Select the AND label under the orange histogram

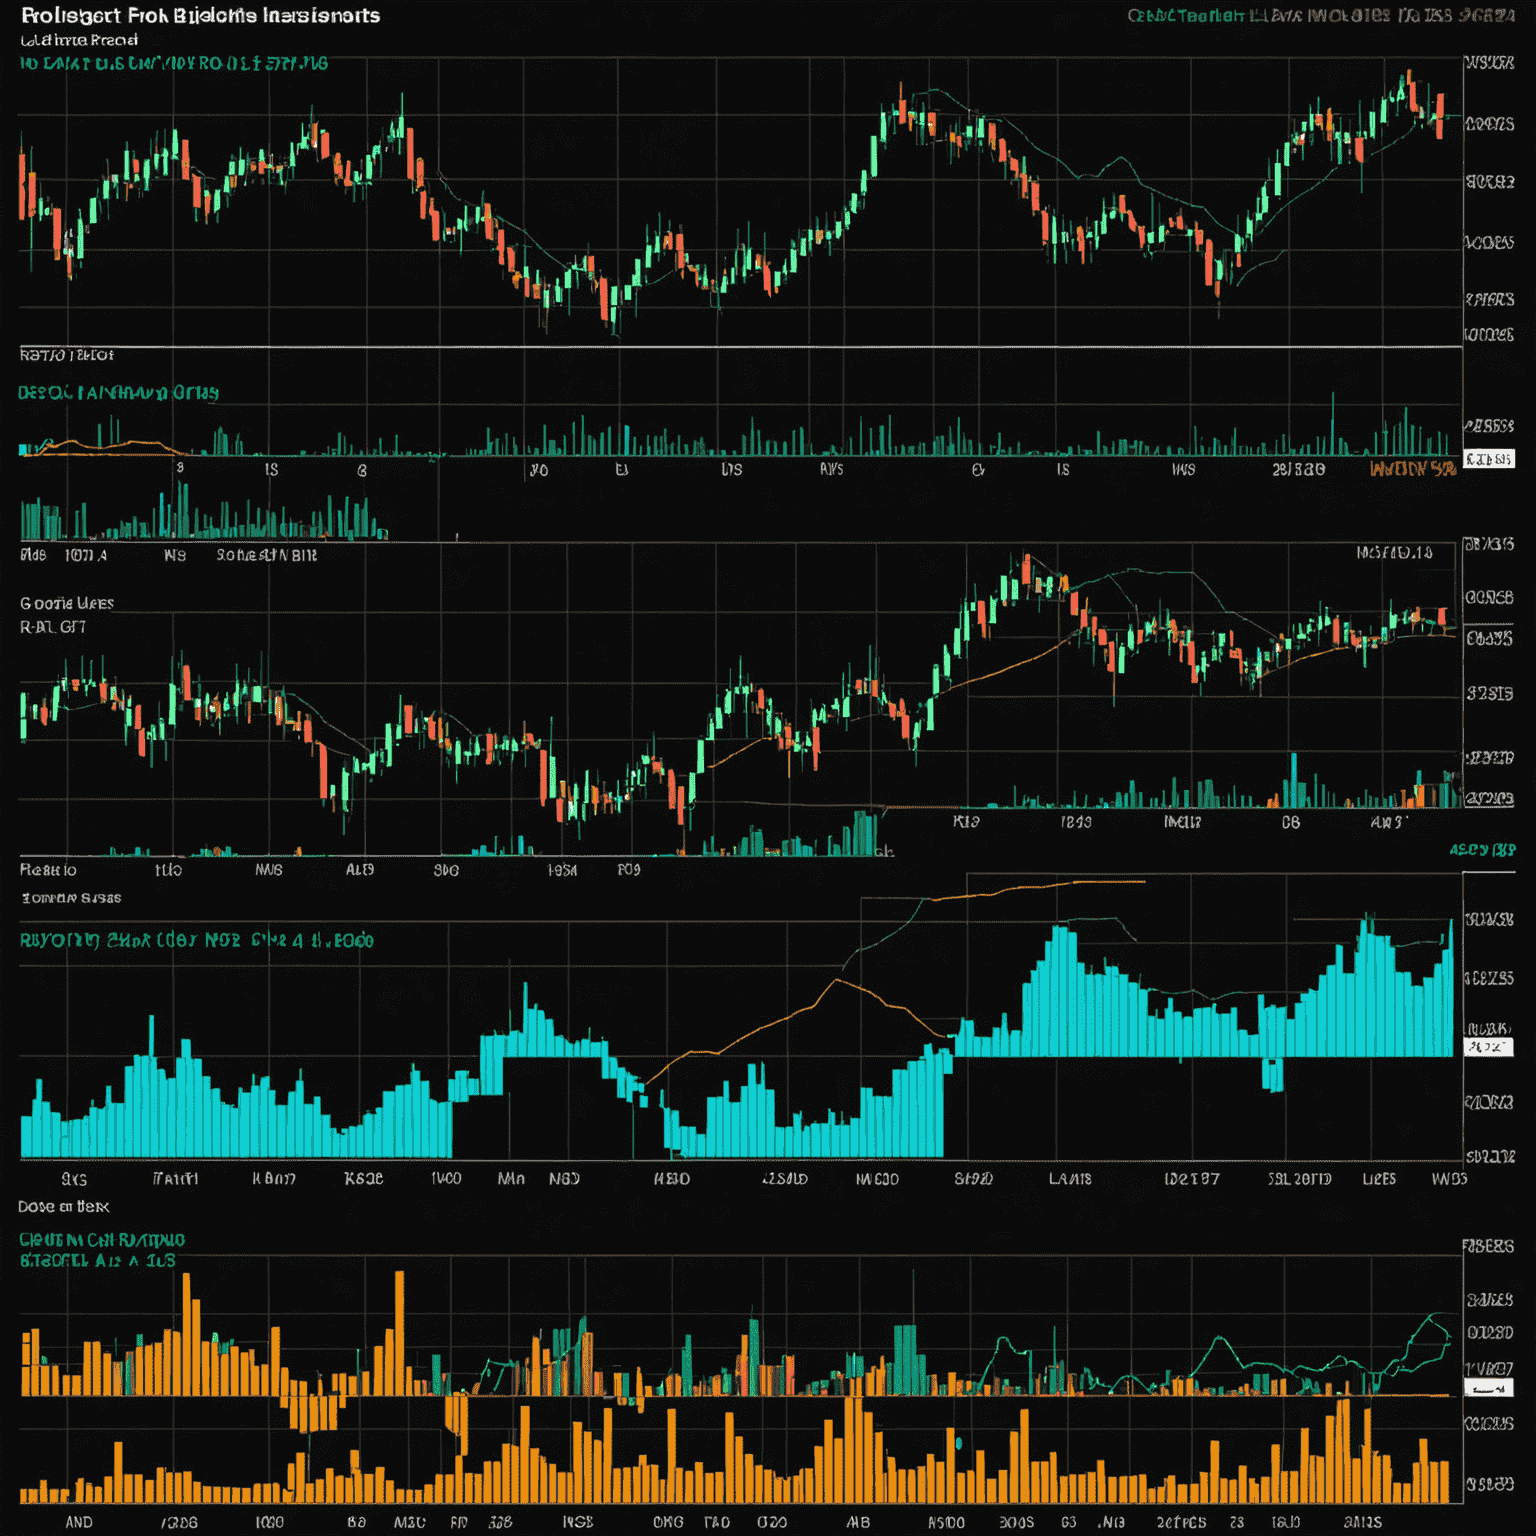click(79, 1522)
